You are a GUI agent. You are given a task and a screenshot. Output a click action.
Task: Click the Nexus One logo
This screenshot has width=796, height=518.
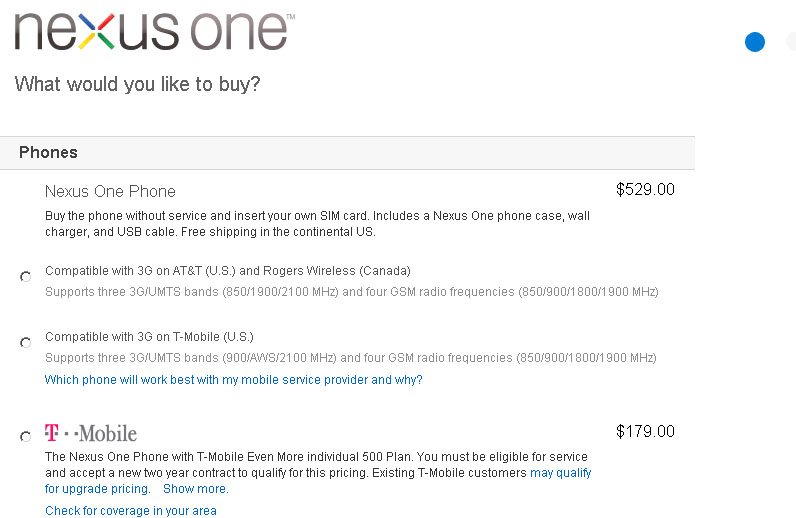point(154,31)
